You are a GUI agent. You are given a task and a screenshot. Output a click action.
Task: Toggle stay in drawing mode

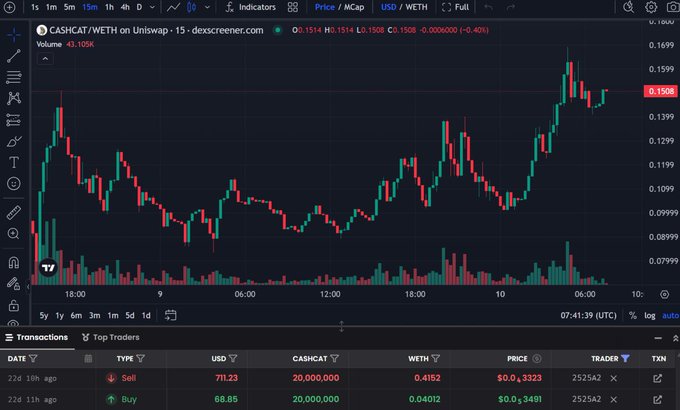click(x=13, y=284)
